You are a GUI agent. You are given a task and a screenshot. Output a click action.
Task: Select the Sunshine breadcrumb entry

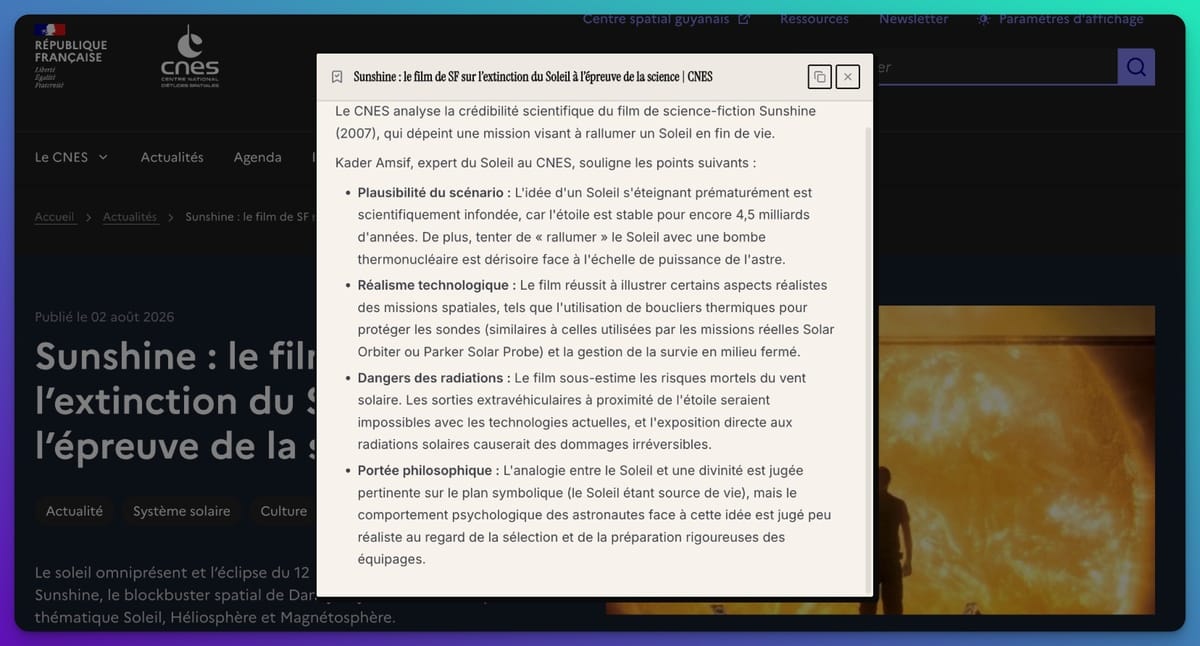pos(250,217)
